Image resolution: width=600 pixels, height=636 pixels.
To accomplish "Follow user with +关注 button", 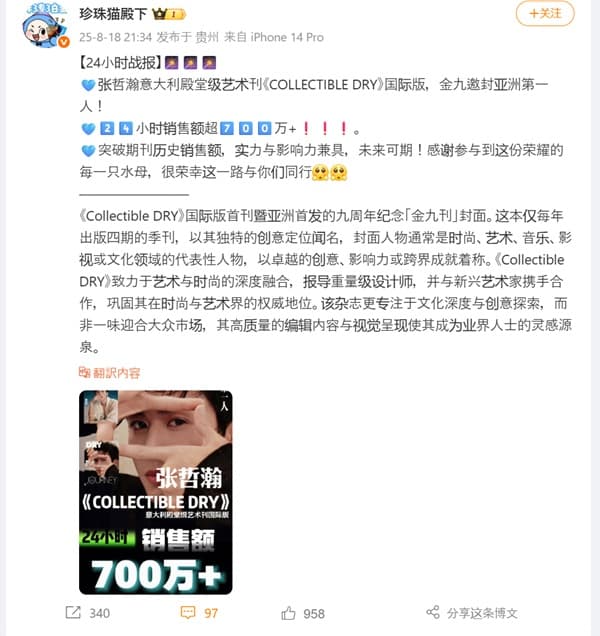I will [545, 14].
